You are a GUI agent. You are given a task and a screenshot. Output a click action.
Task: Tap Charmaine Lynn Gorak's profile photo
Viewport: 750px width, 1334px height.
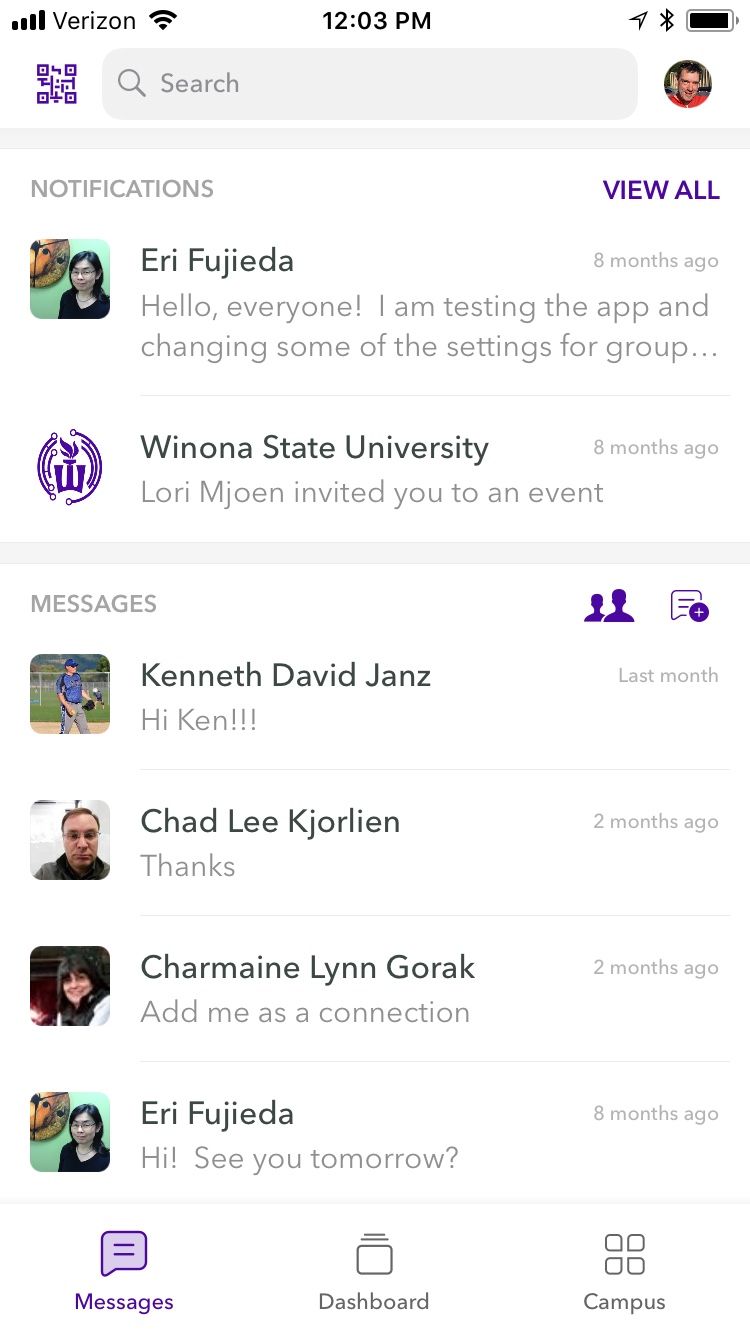click(x=70, y=986)
